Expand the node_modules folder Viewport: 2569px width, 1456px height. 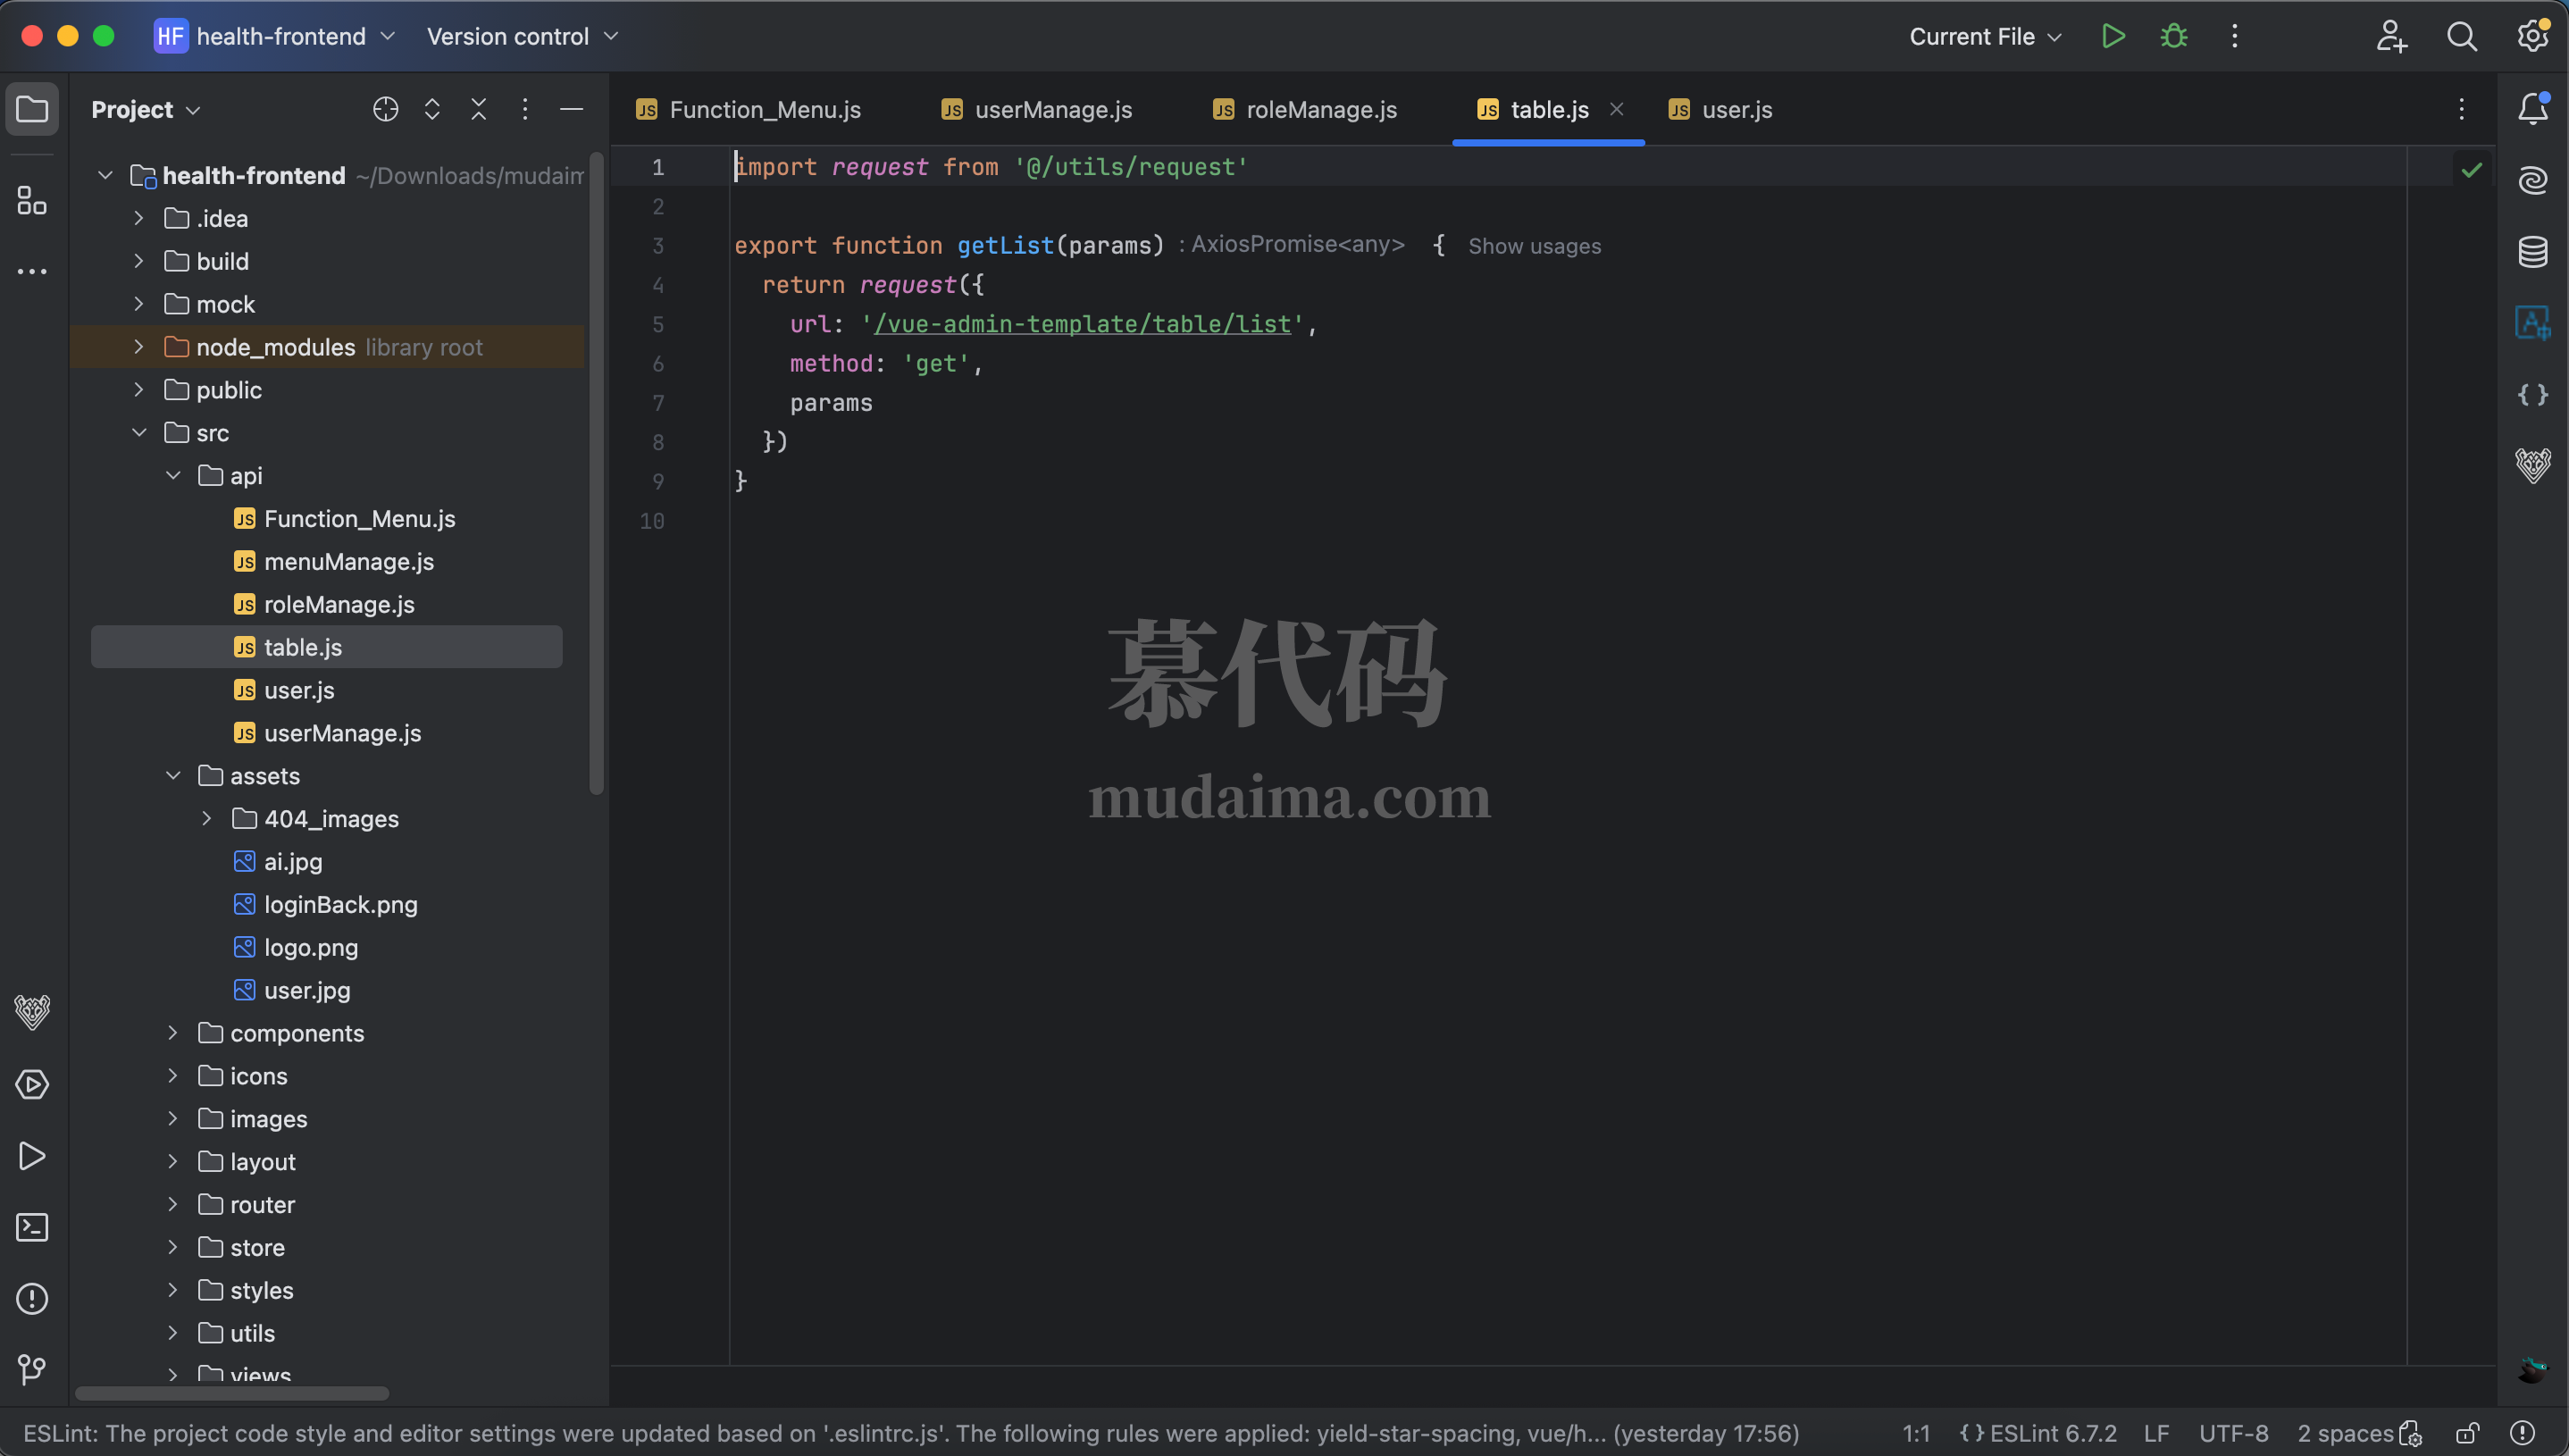(x=139, y=347)
